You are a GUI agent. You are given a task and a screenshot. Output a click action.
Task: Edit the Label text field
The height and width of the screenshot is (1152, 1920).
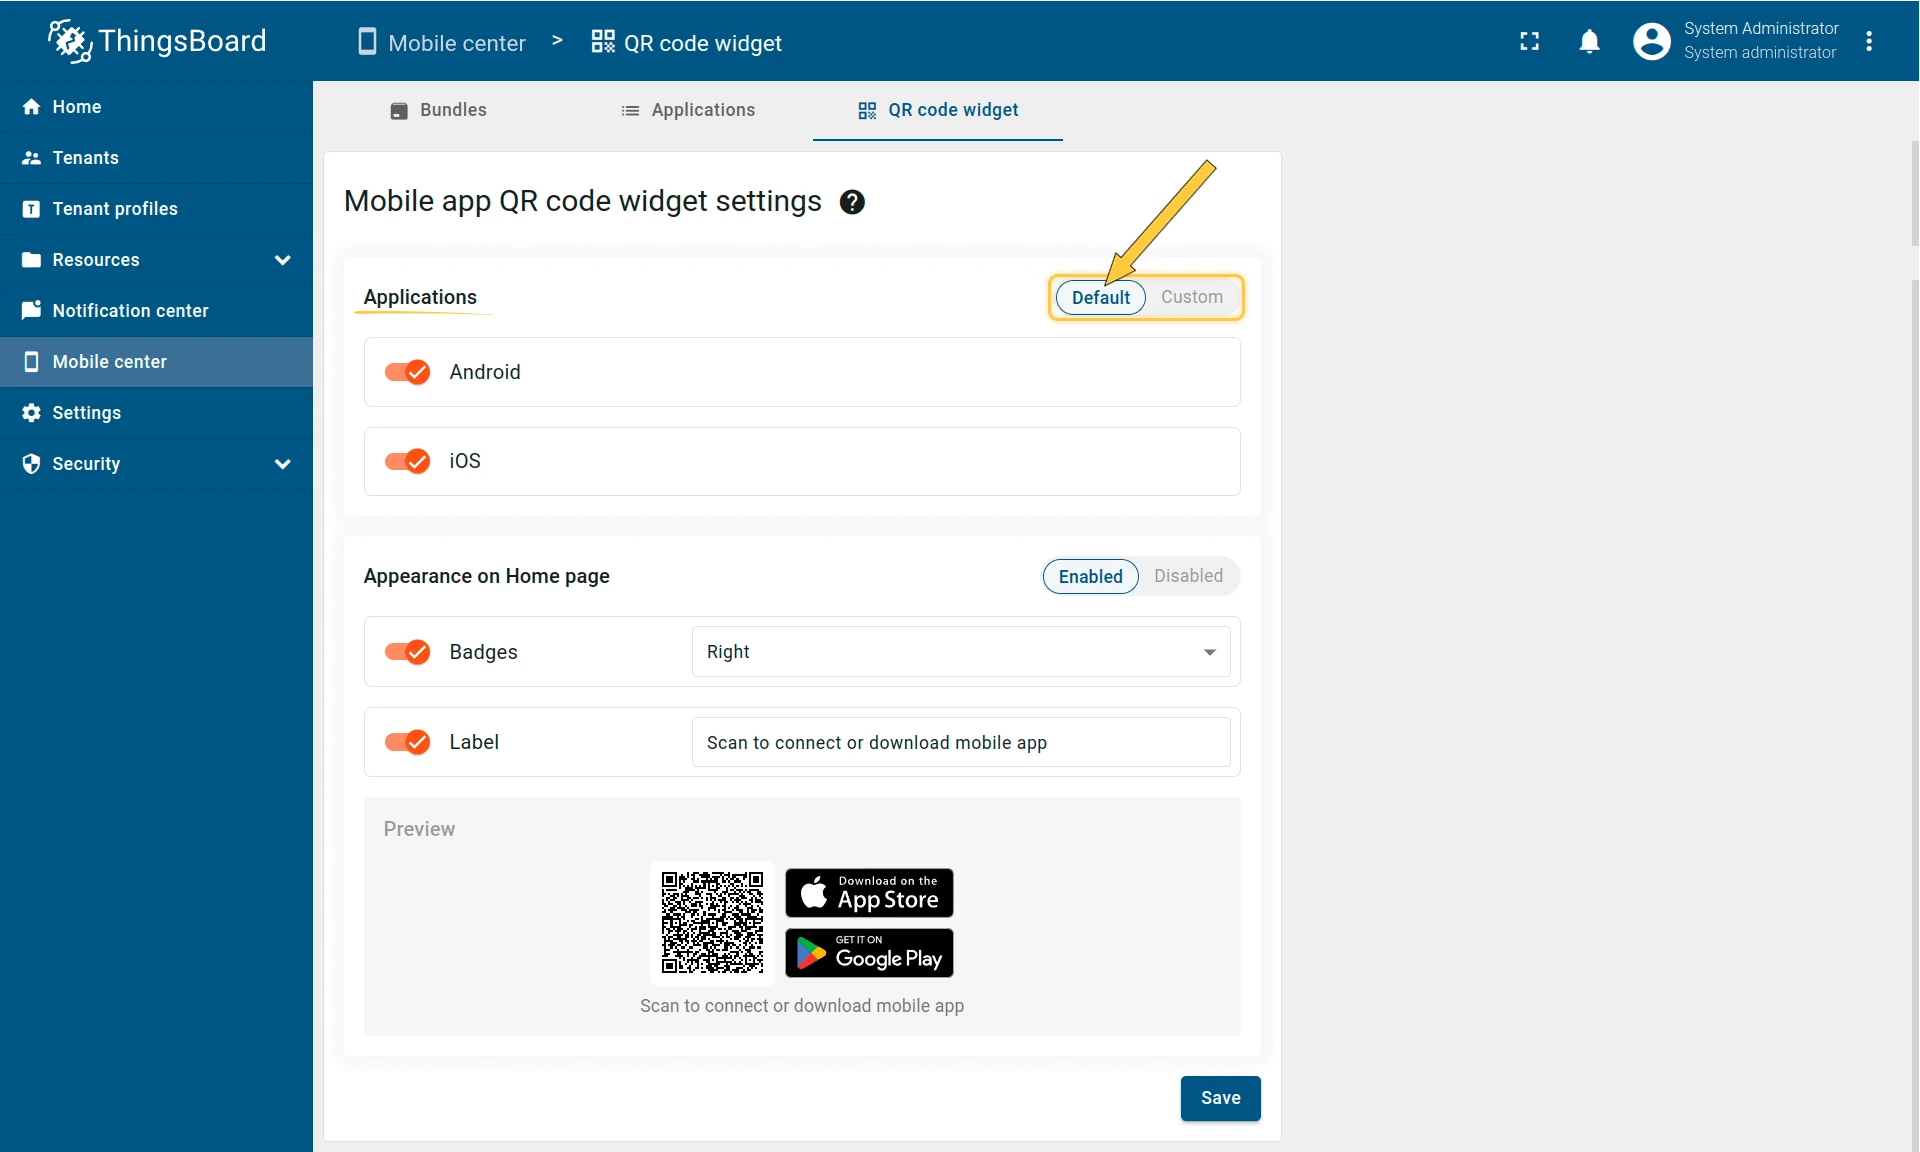[961, 742]
